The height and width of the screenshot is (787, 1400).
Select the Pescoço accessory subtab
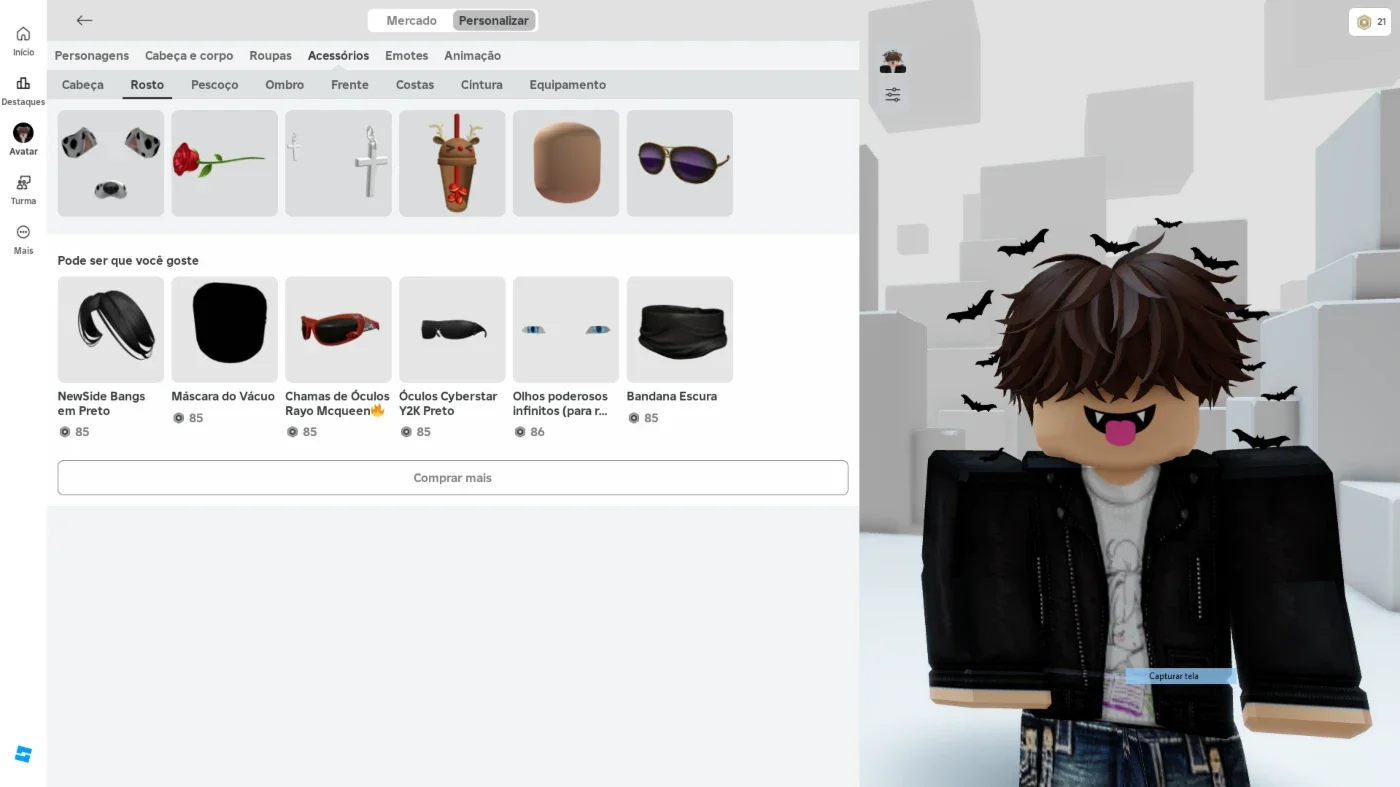tap(215, 85)
